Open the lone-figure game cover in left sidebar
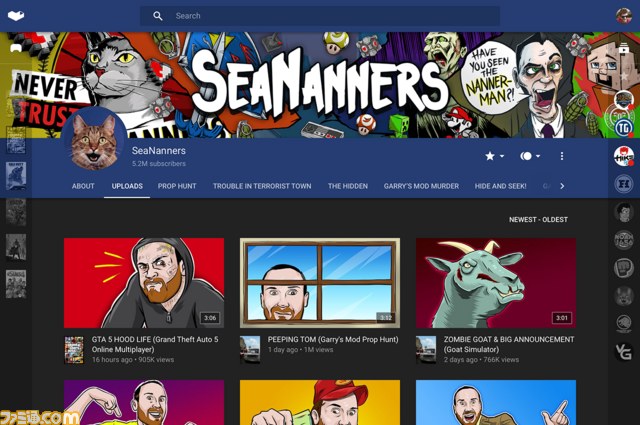This screenshot has width=640, height=425. coord(16,247)
